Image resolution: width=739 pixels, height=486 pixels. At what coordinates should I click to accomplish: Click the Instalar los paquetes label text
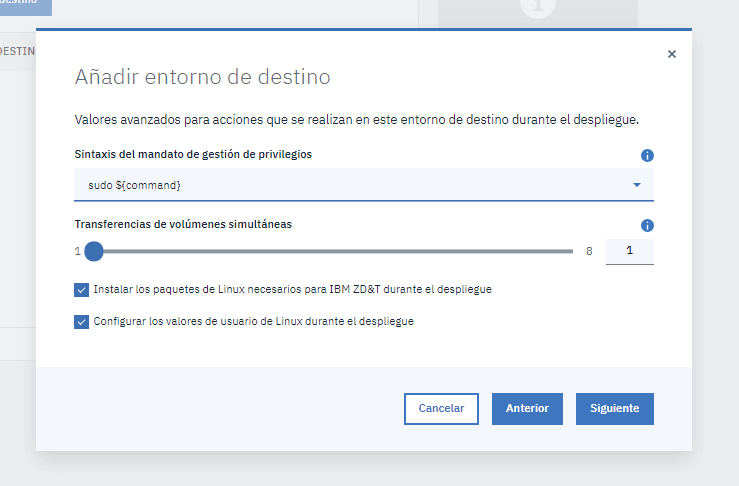click(x=292, y=290)
